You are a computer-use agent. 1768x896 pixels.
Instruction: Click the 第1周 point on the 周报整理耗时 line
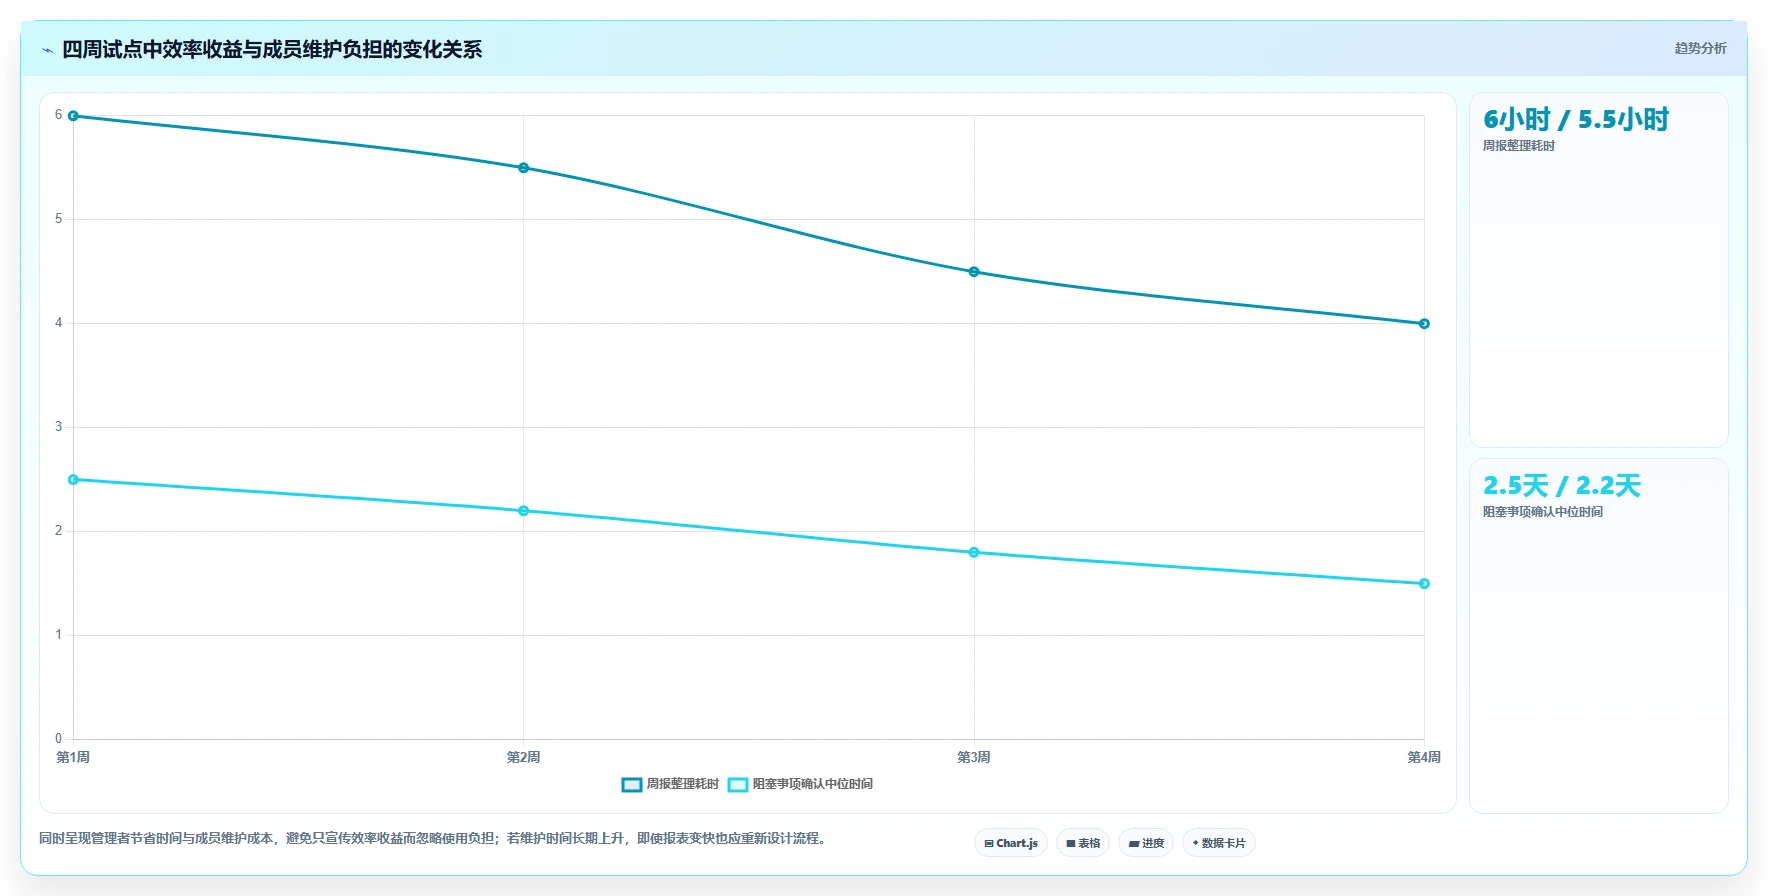coord(73,116)
